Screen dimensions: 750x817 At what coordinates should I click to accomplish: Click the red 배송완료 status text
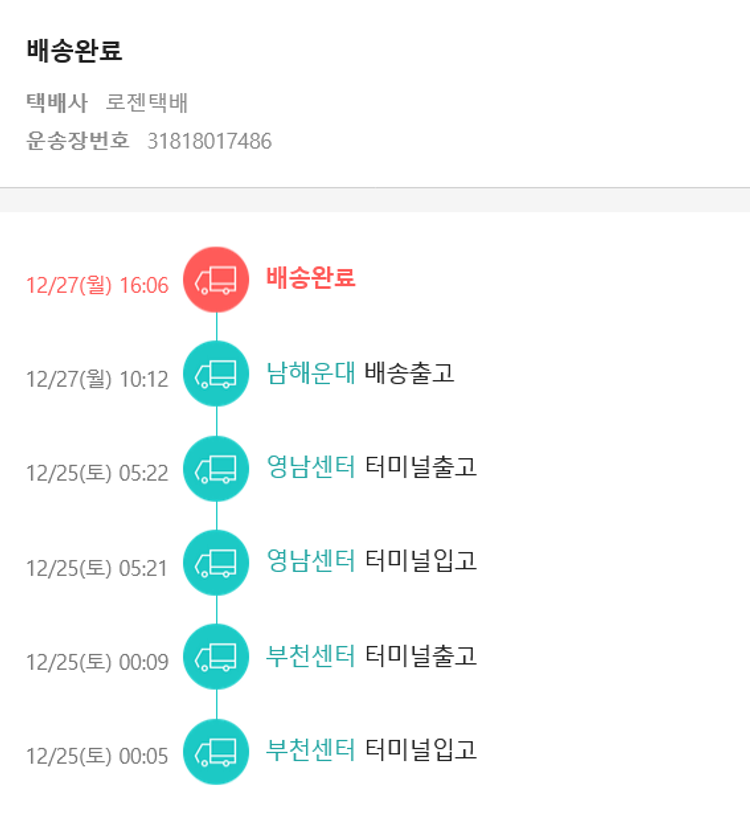click(x=311, y=278)
